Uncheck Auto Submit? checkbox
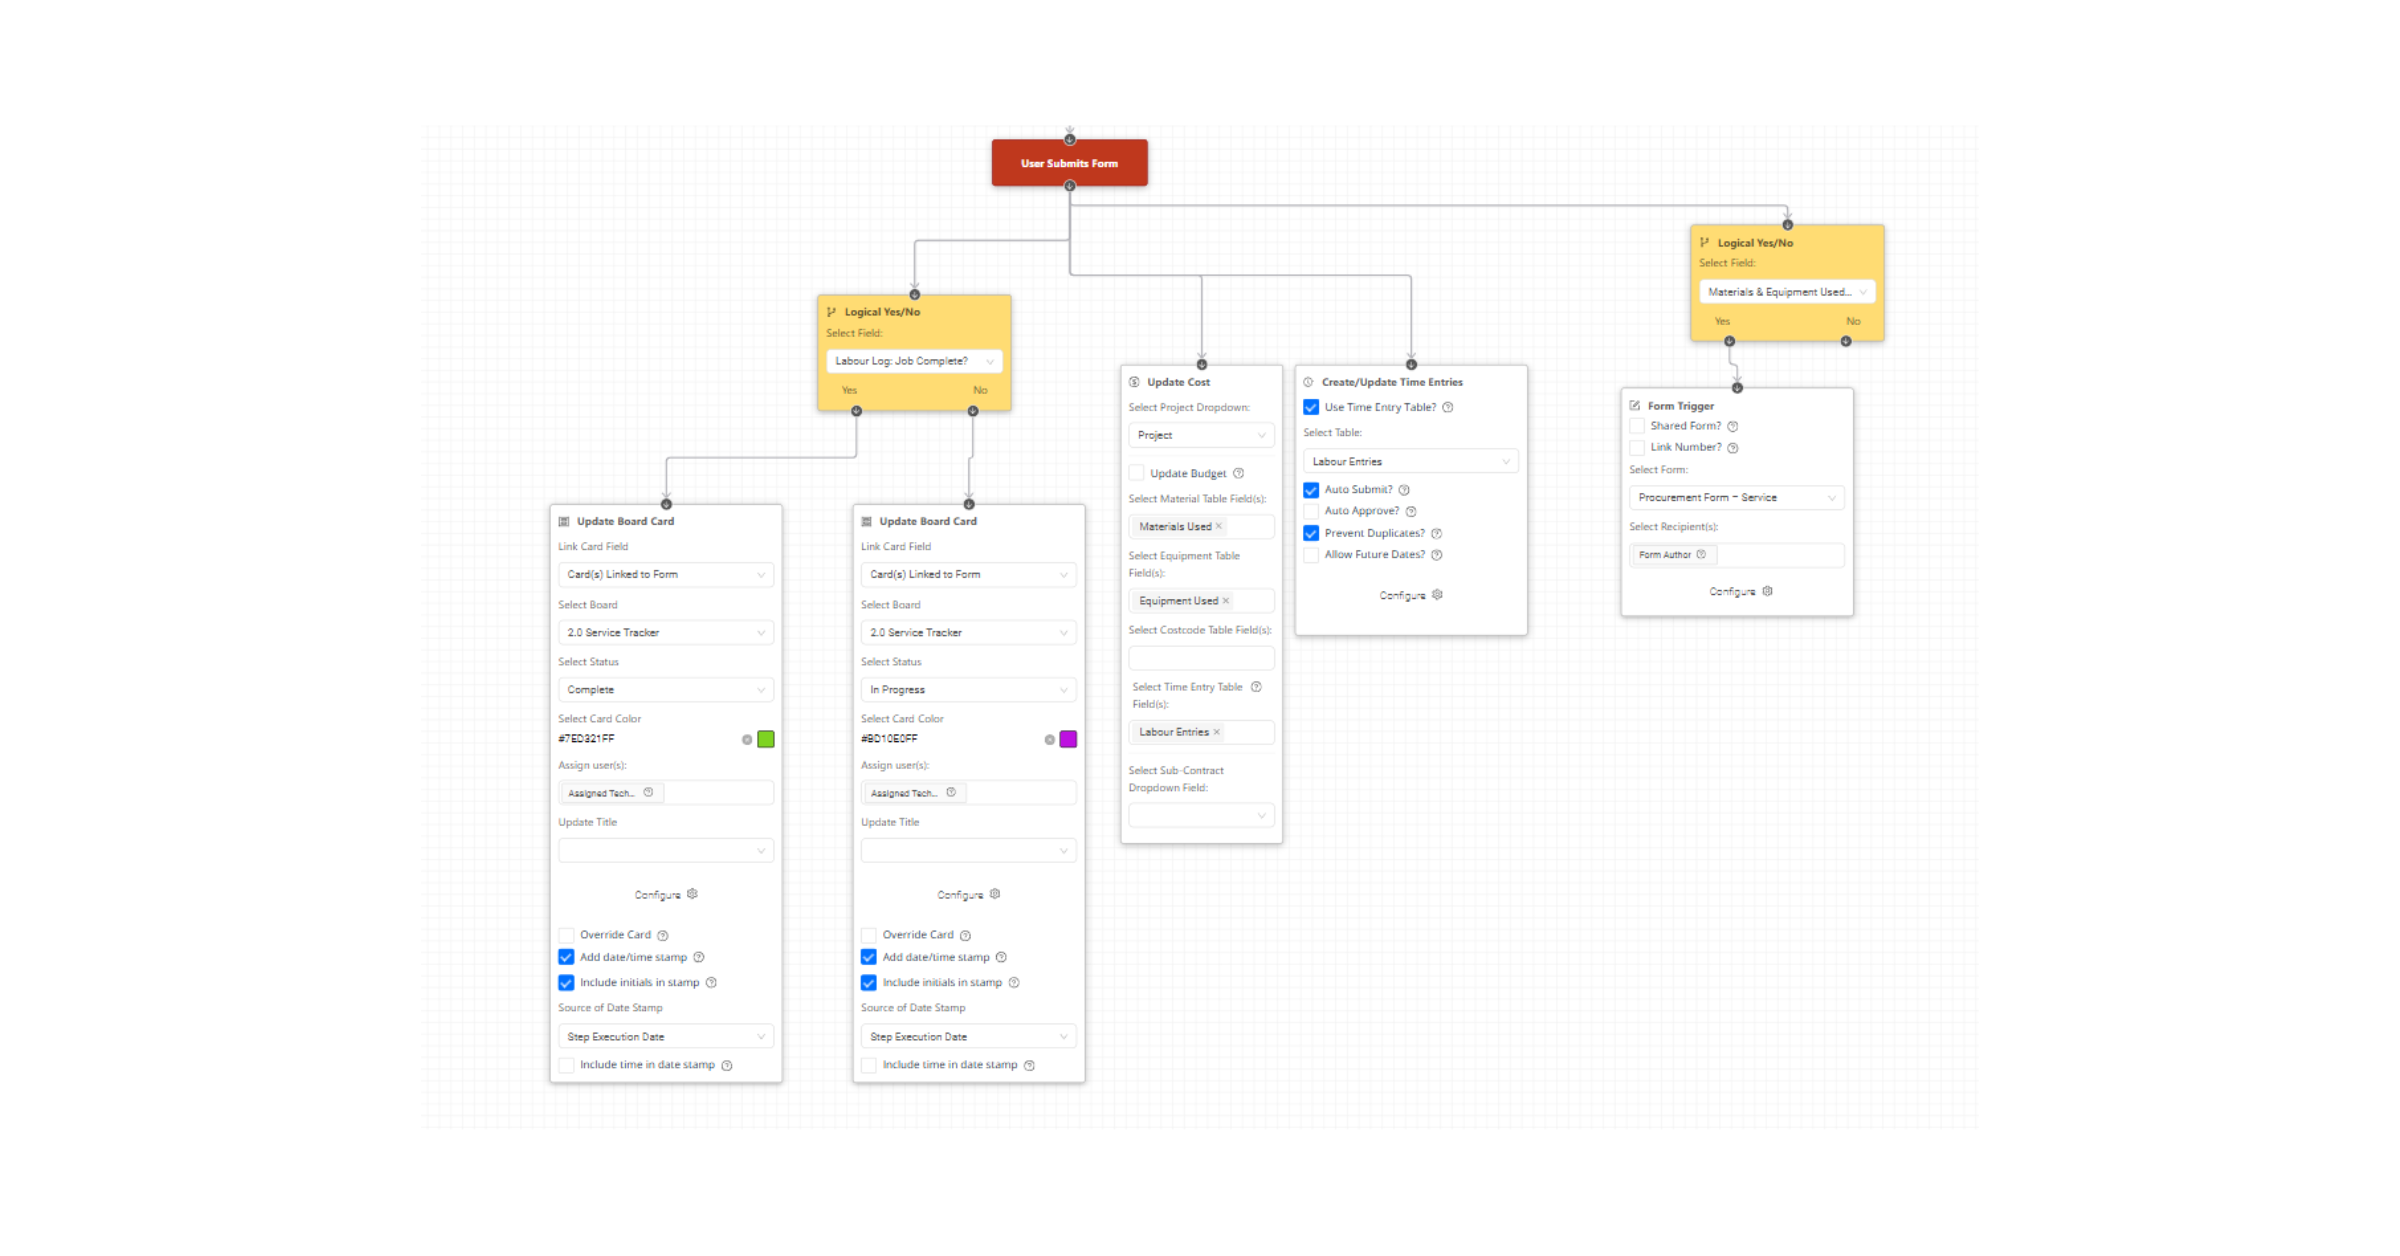This screenshot has width=2400, height=1256. click(x=1311, y=490)
